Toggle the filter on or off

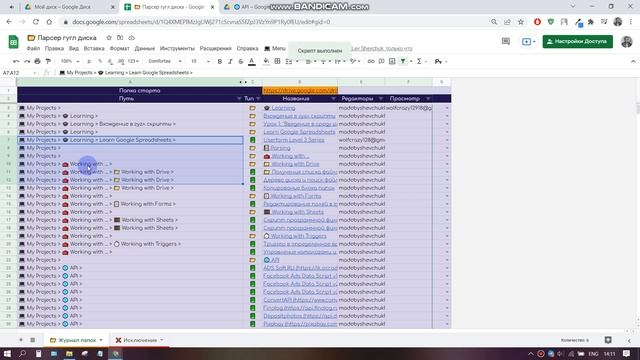(403, 61)
